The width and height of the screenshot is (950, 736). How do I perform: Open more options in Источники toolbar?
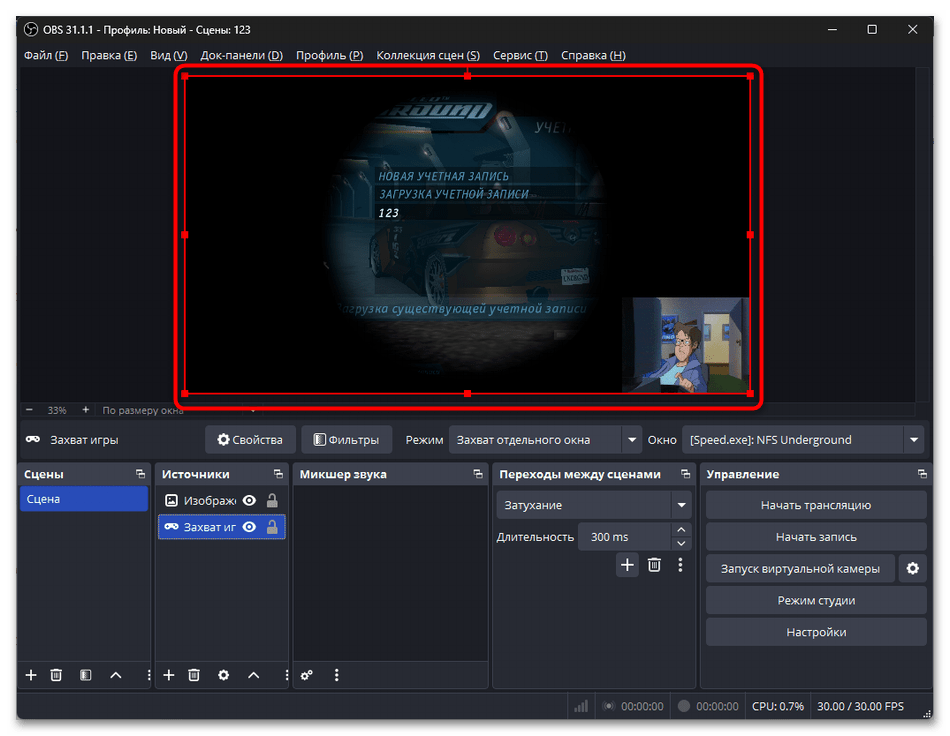[x=286, y=675]
